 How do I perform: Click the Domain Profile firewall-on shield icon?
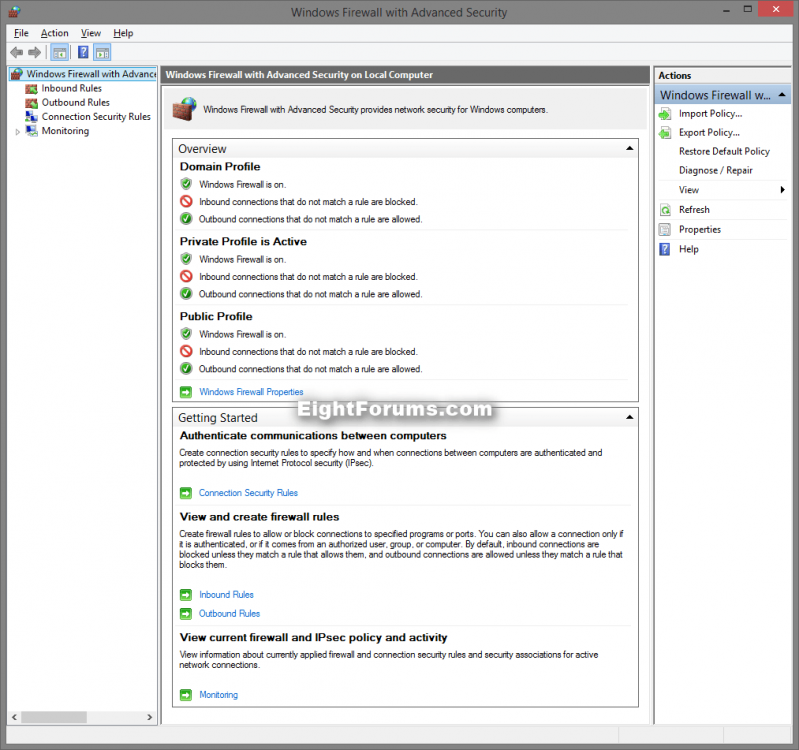(x=186, y=184)
